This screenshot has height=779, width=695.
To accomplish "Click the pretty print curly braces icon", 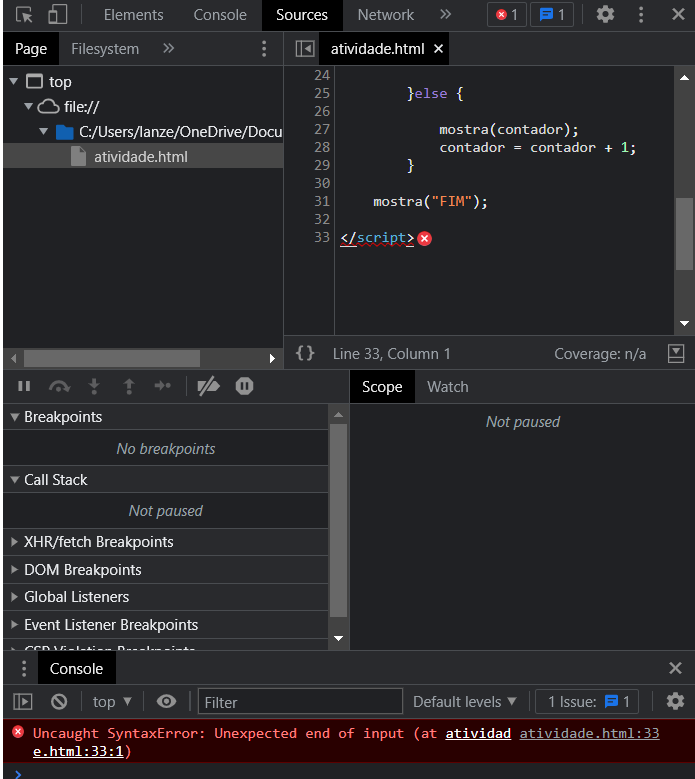I will coord(305,353).
